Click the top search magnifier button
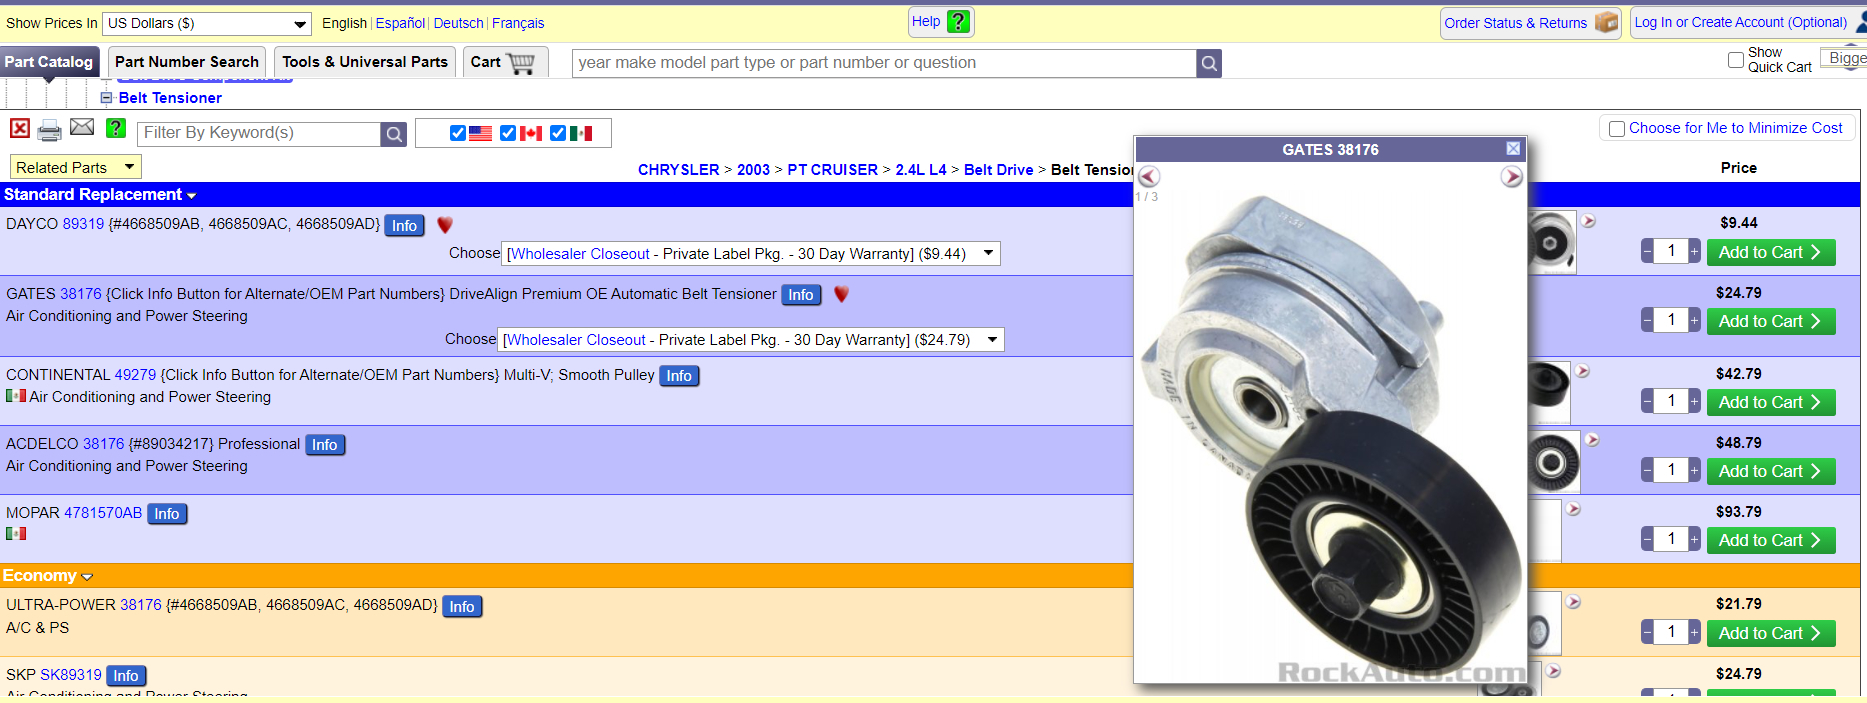The width and height of the screenshot is (1867, 703). coord(1209,63)
